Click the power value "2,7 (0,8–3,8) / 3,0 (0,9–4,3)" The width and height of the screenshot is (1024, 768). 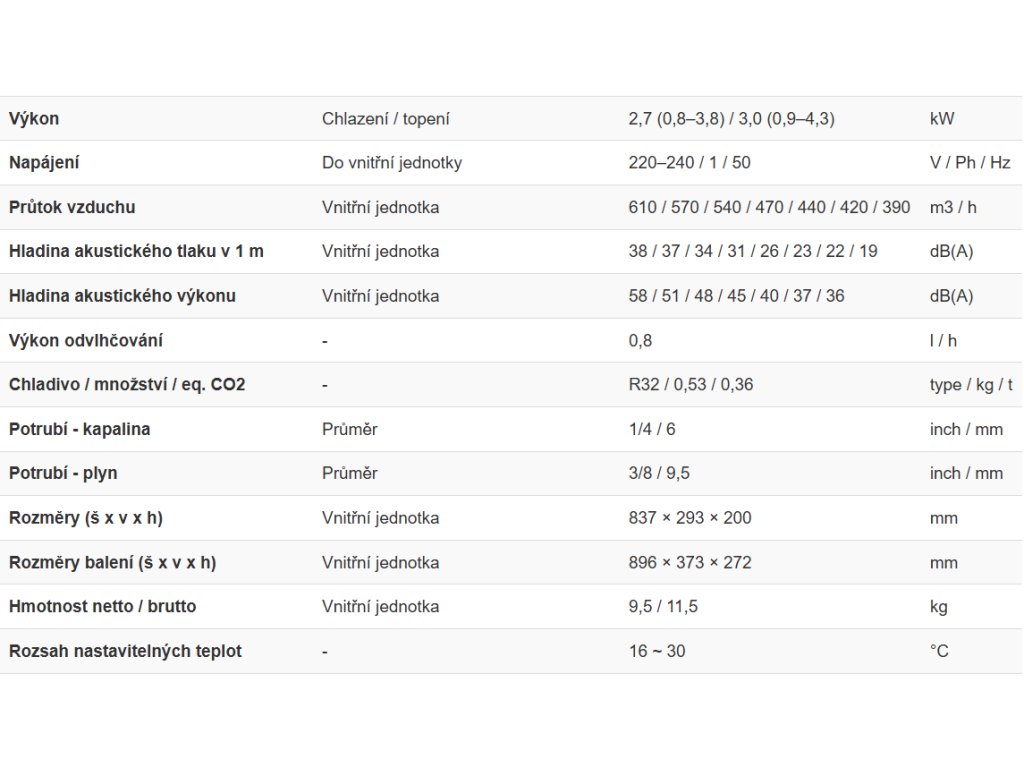point(731,119)
